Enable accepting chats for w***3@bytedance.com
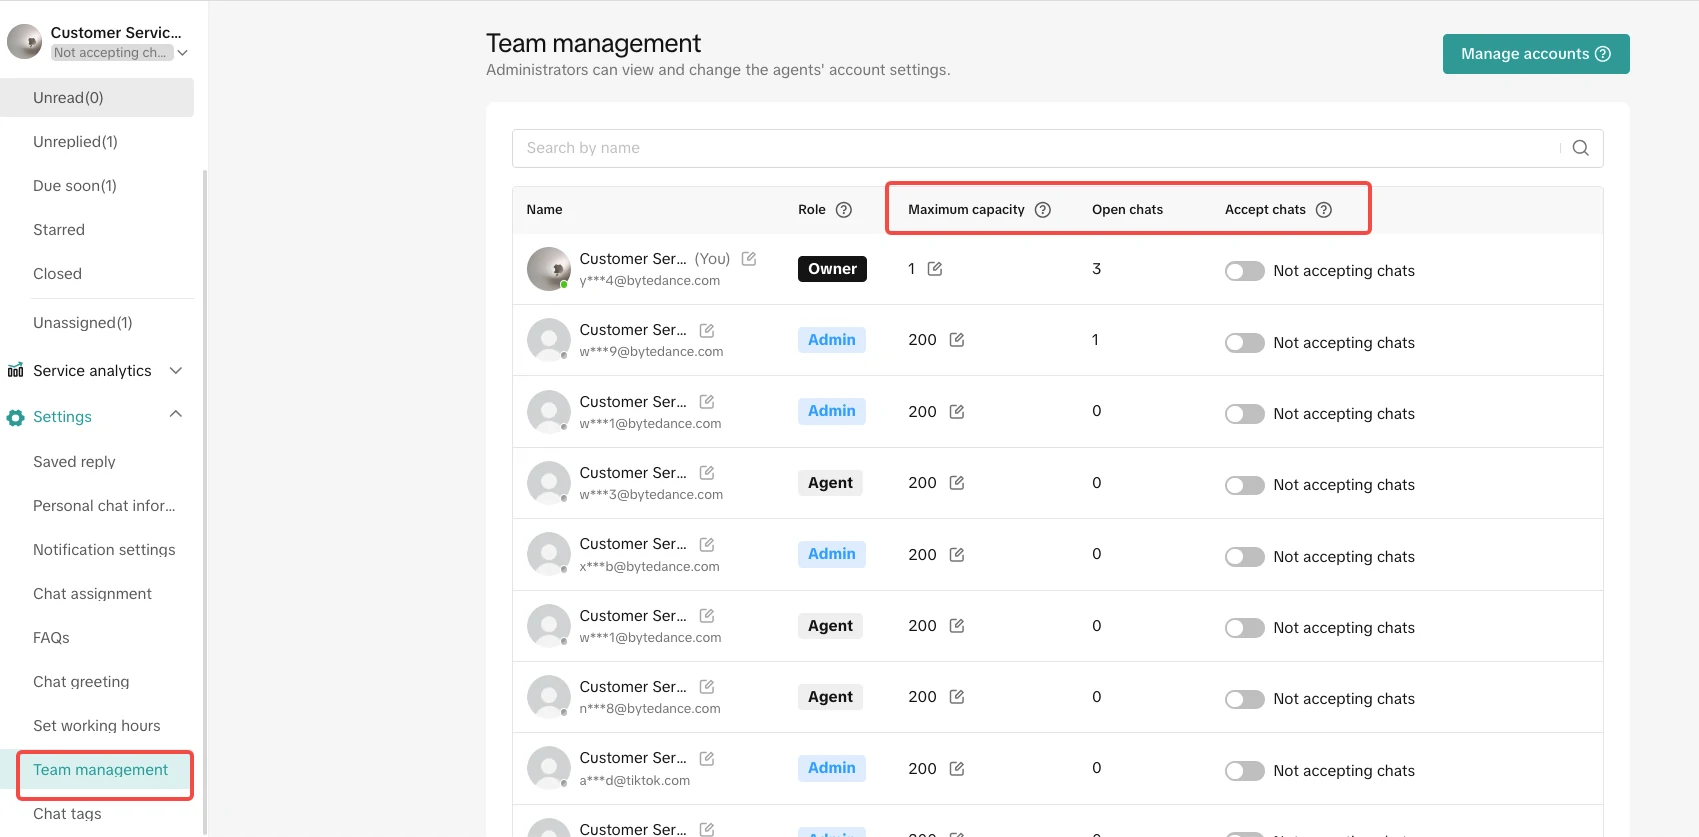The width and height of the screenshot is (1699, 837). pos(1244,485)
